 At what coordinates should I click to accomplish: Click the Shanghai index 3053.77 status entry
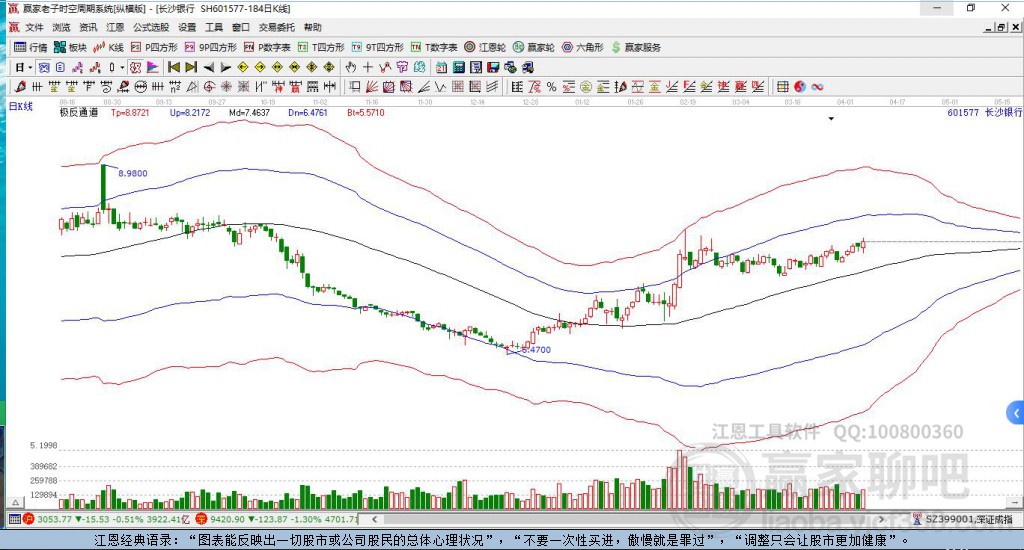click(x=106, y=519)
